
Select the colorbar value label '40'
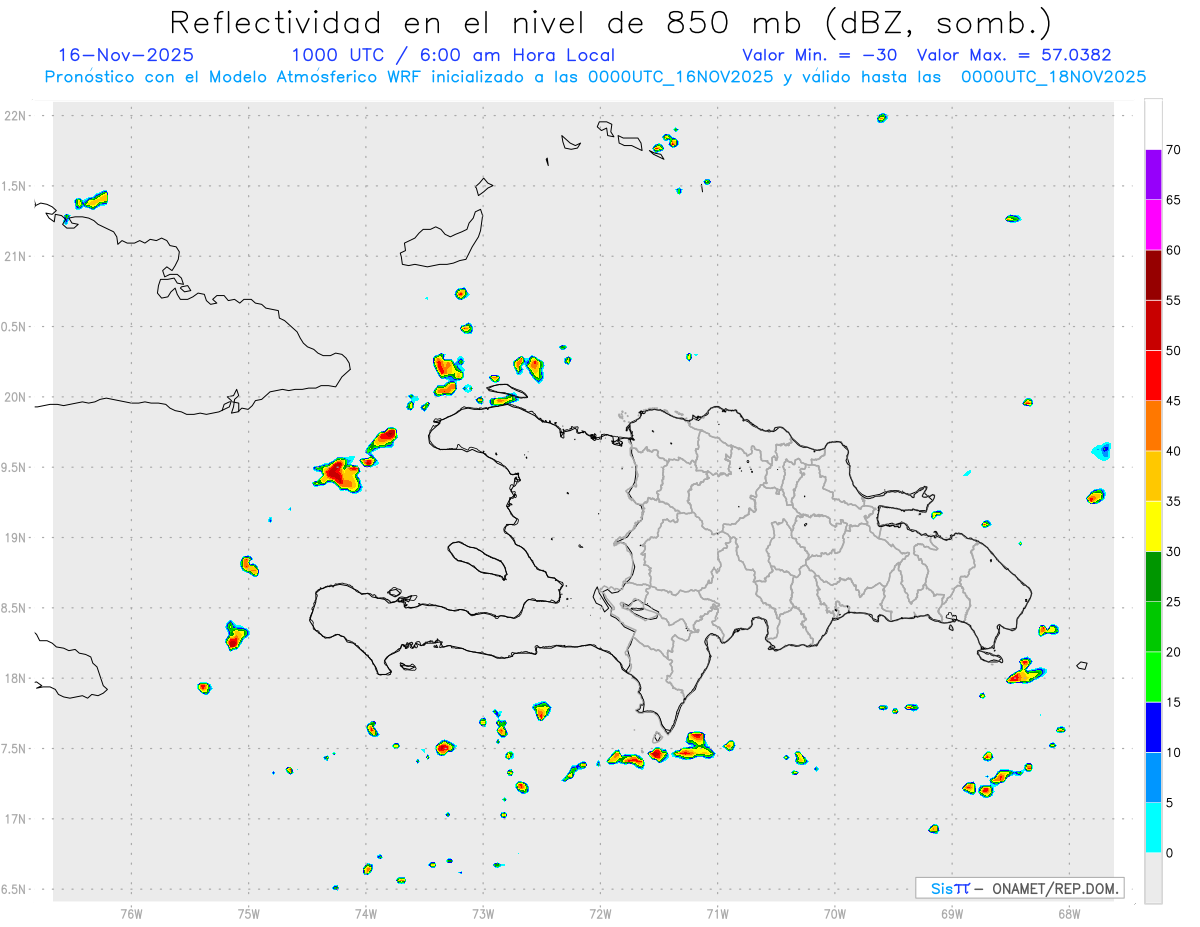pos(1174,451)
